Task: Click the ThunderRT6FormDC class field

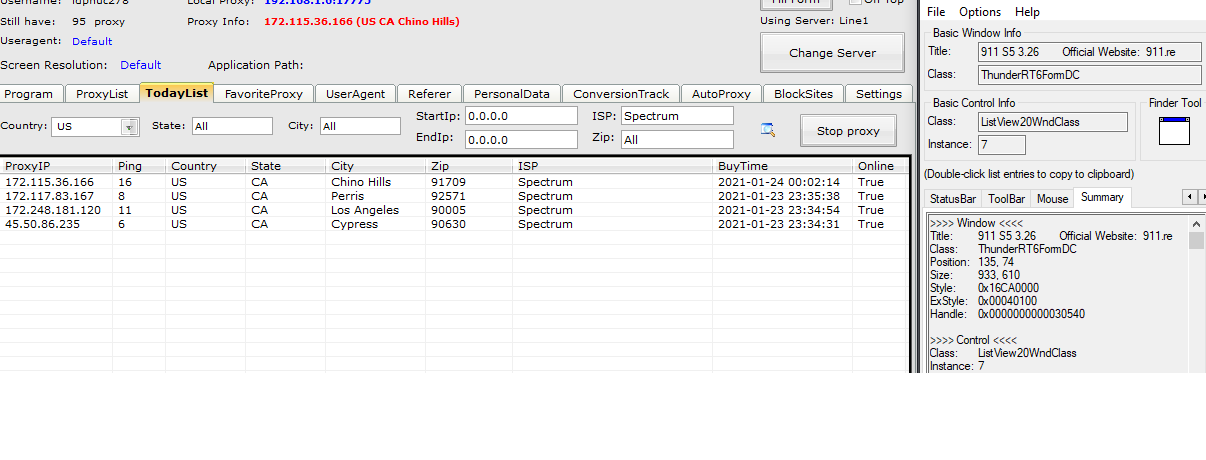Action: (1090, 75)
